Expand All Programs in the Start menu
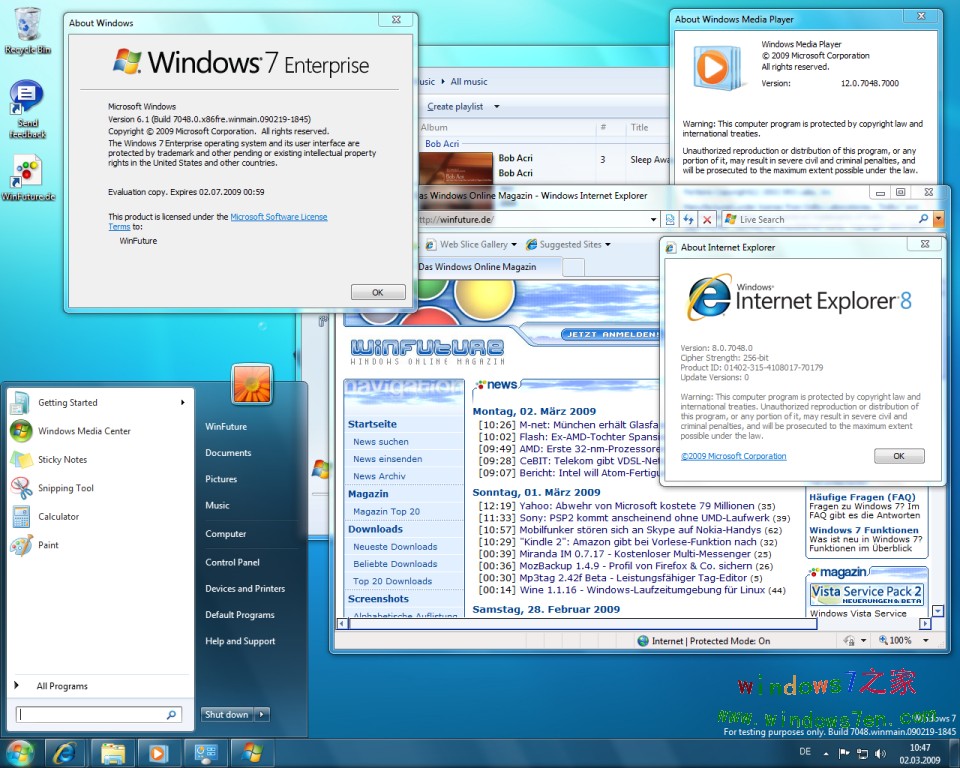960x768 pixels. 62,686
